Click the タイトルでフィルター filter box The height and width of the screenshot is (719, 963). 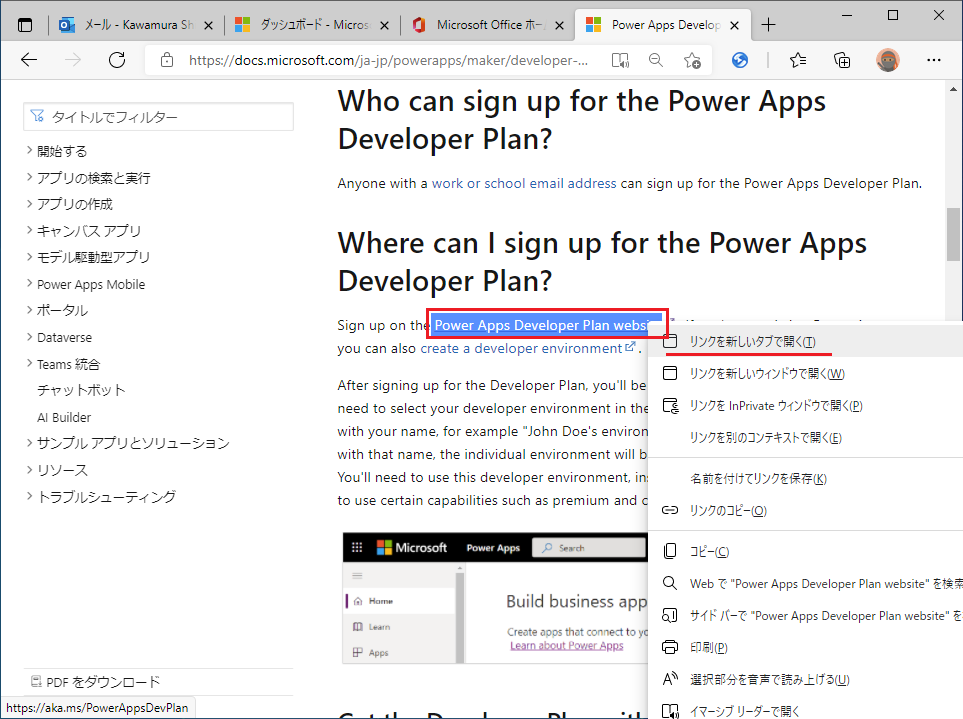[158, 117]
